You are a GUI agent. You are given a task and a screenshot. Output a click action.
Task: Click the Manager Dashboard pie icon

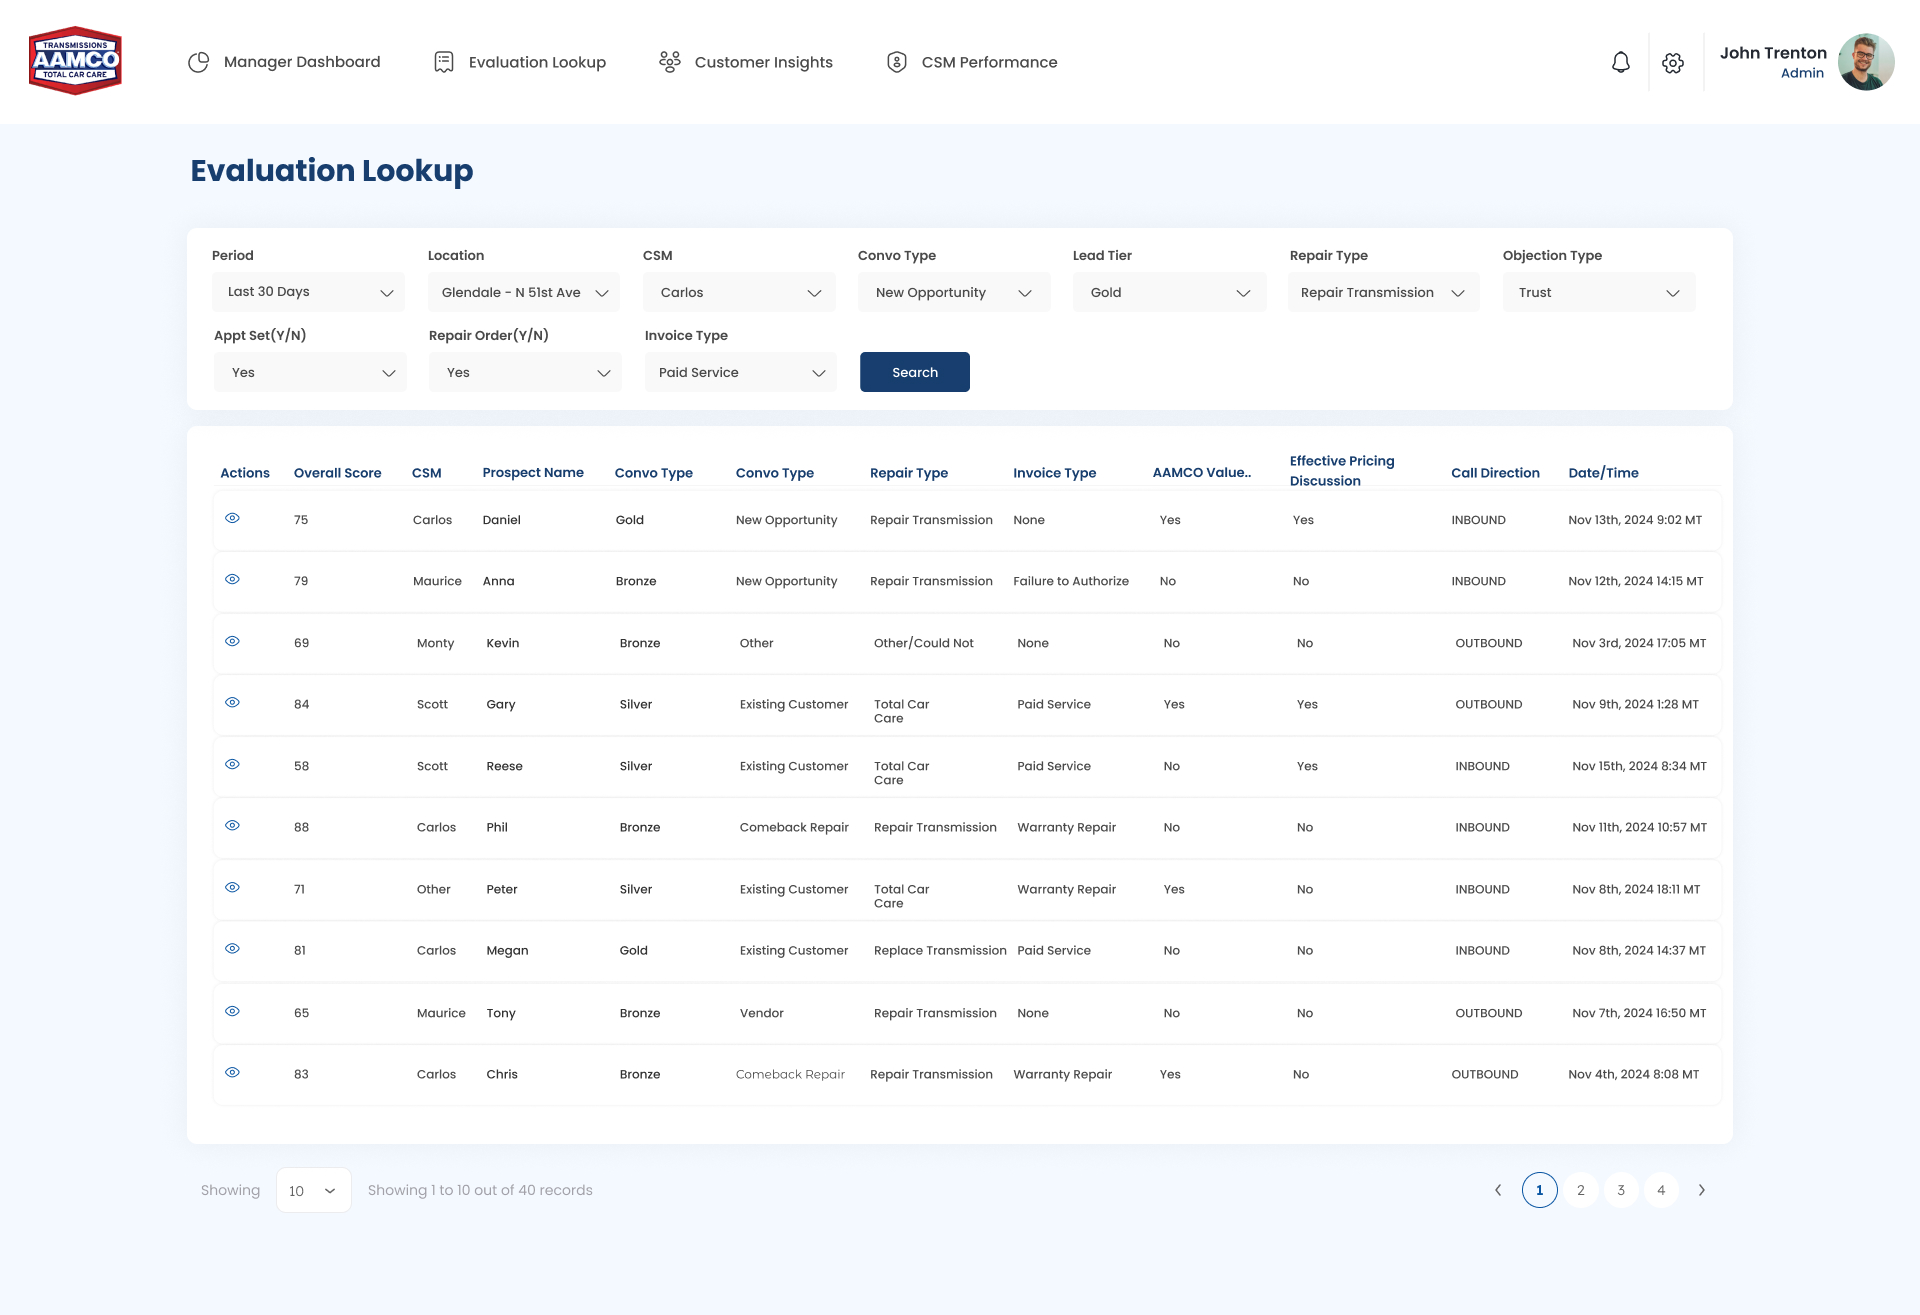(199, 62)
